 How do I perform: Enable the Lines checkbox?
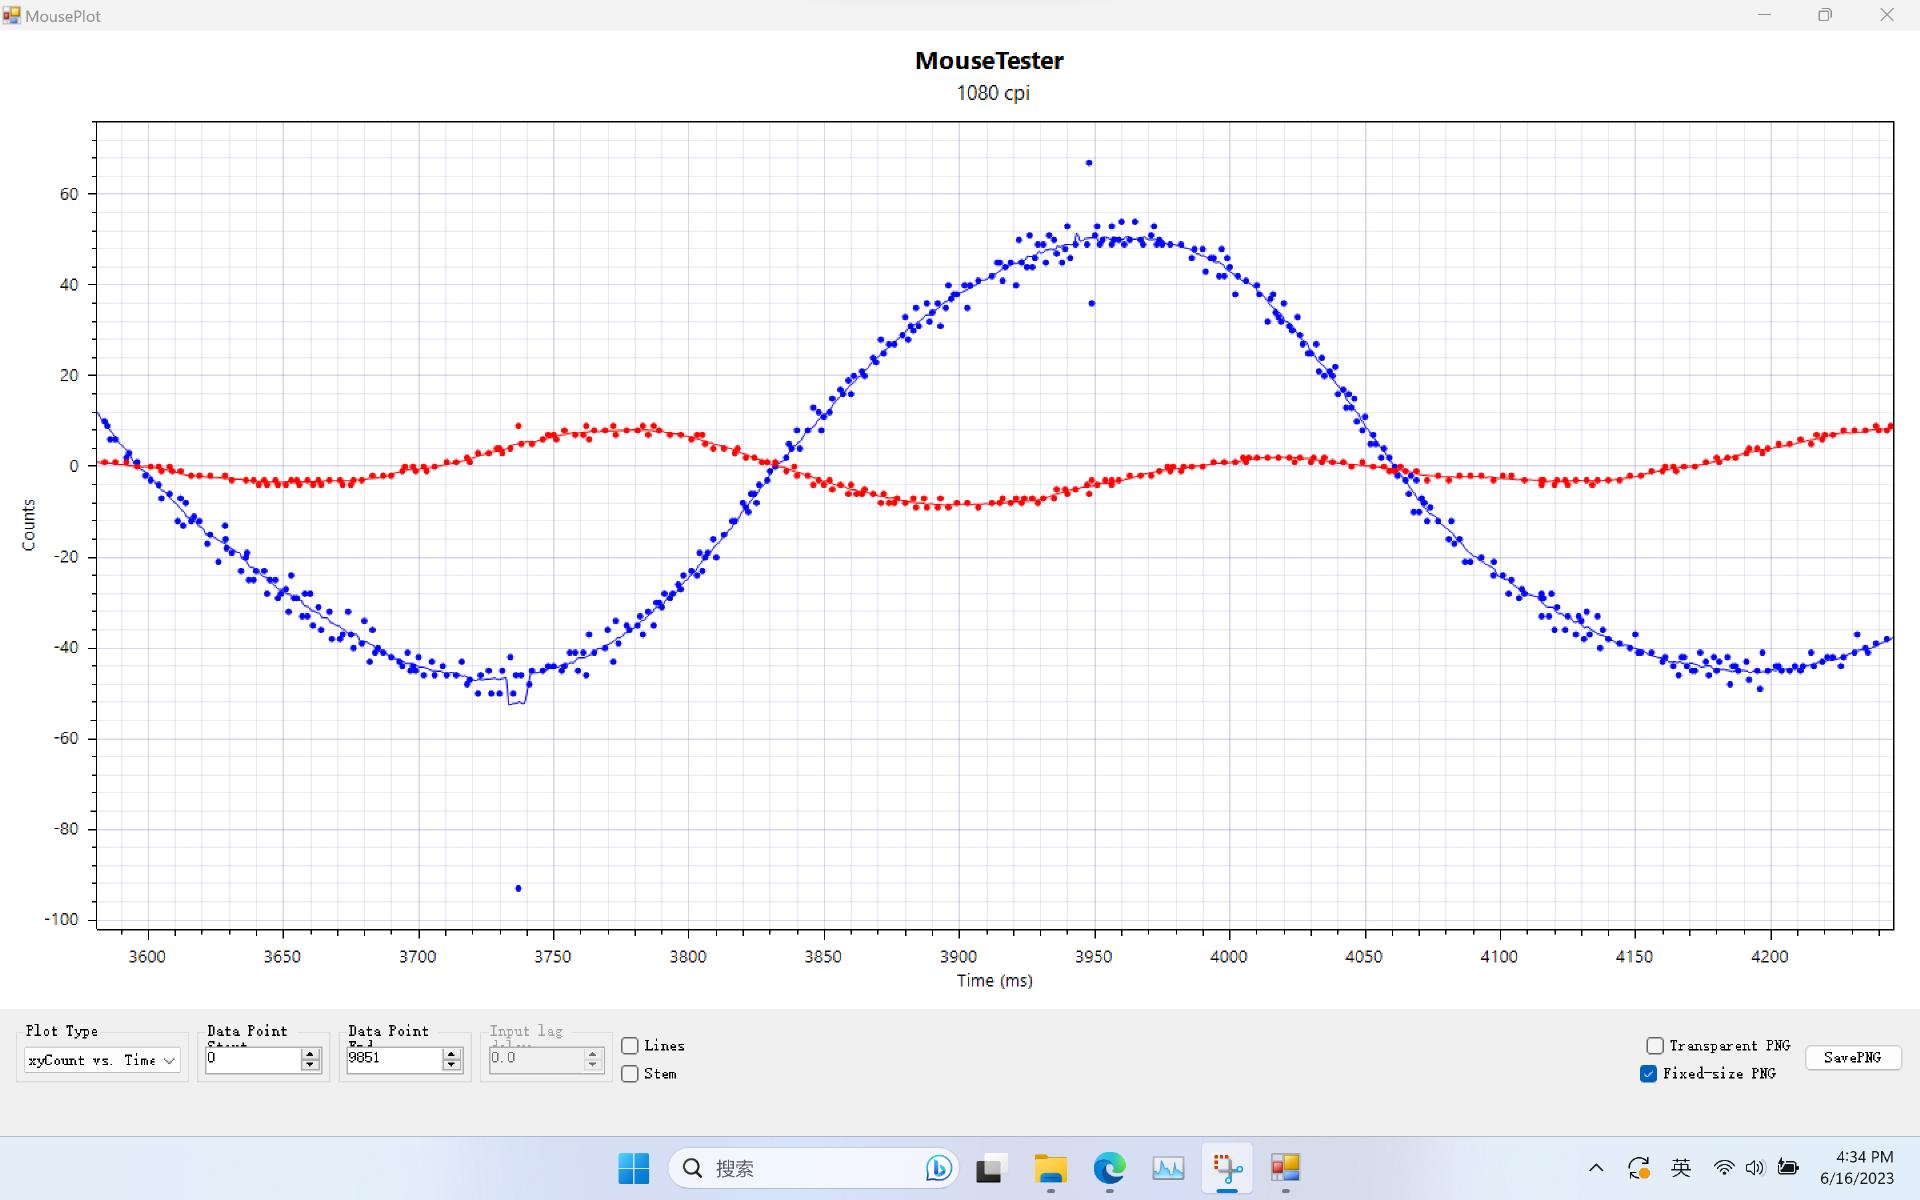630,1046
